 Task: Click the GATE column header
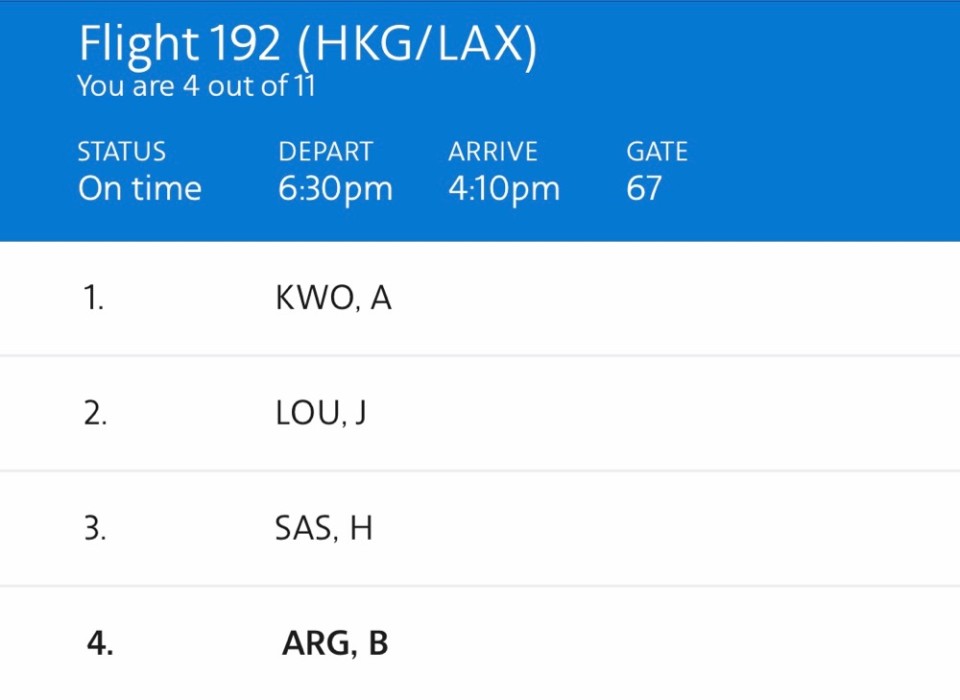[657, 151]
